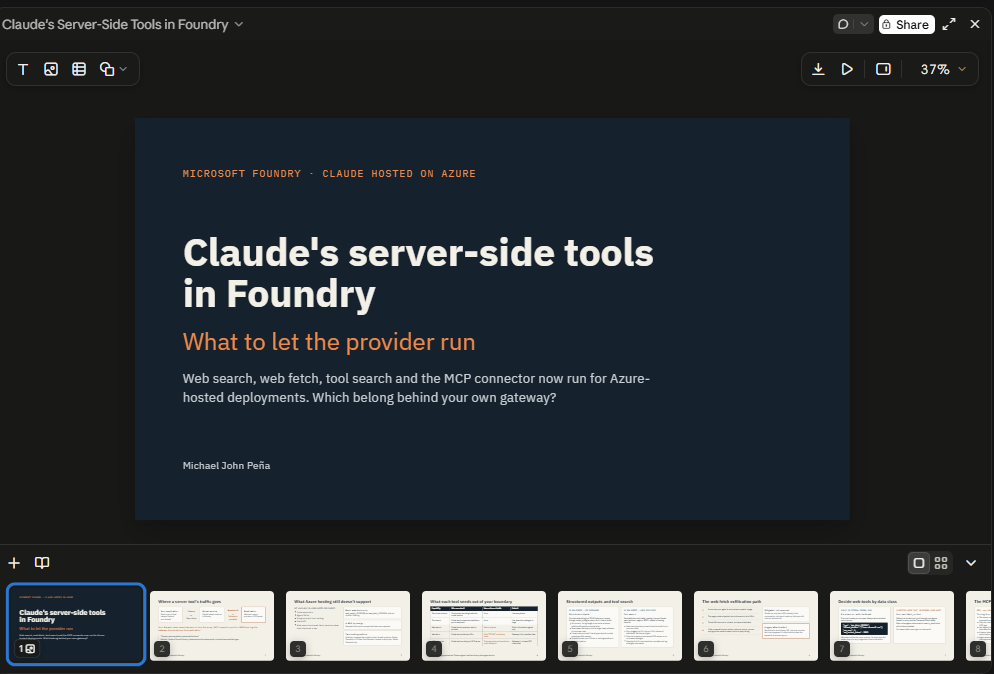The image size is (994, 674).
Task: Click the Share button
Action: pyautogui.click(x=907, y=24)
